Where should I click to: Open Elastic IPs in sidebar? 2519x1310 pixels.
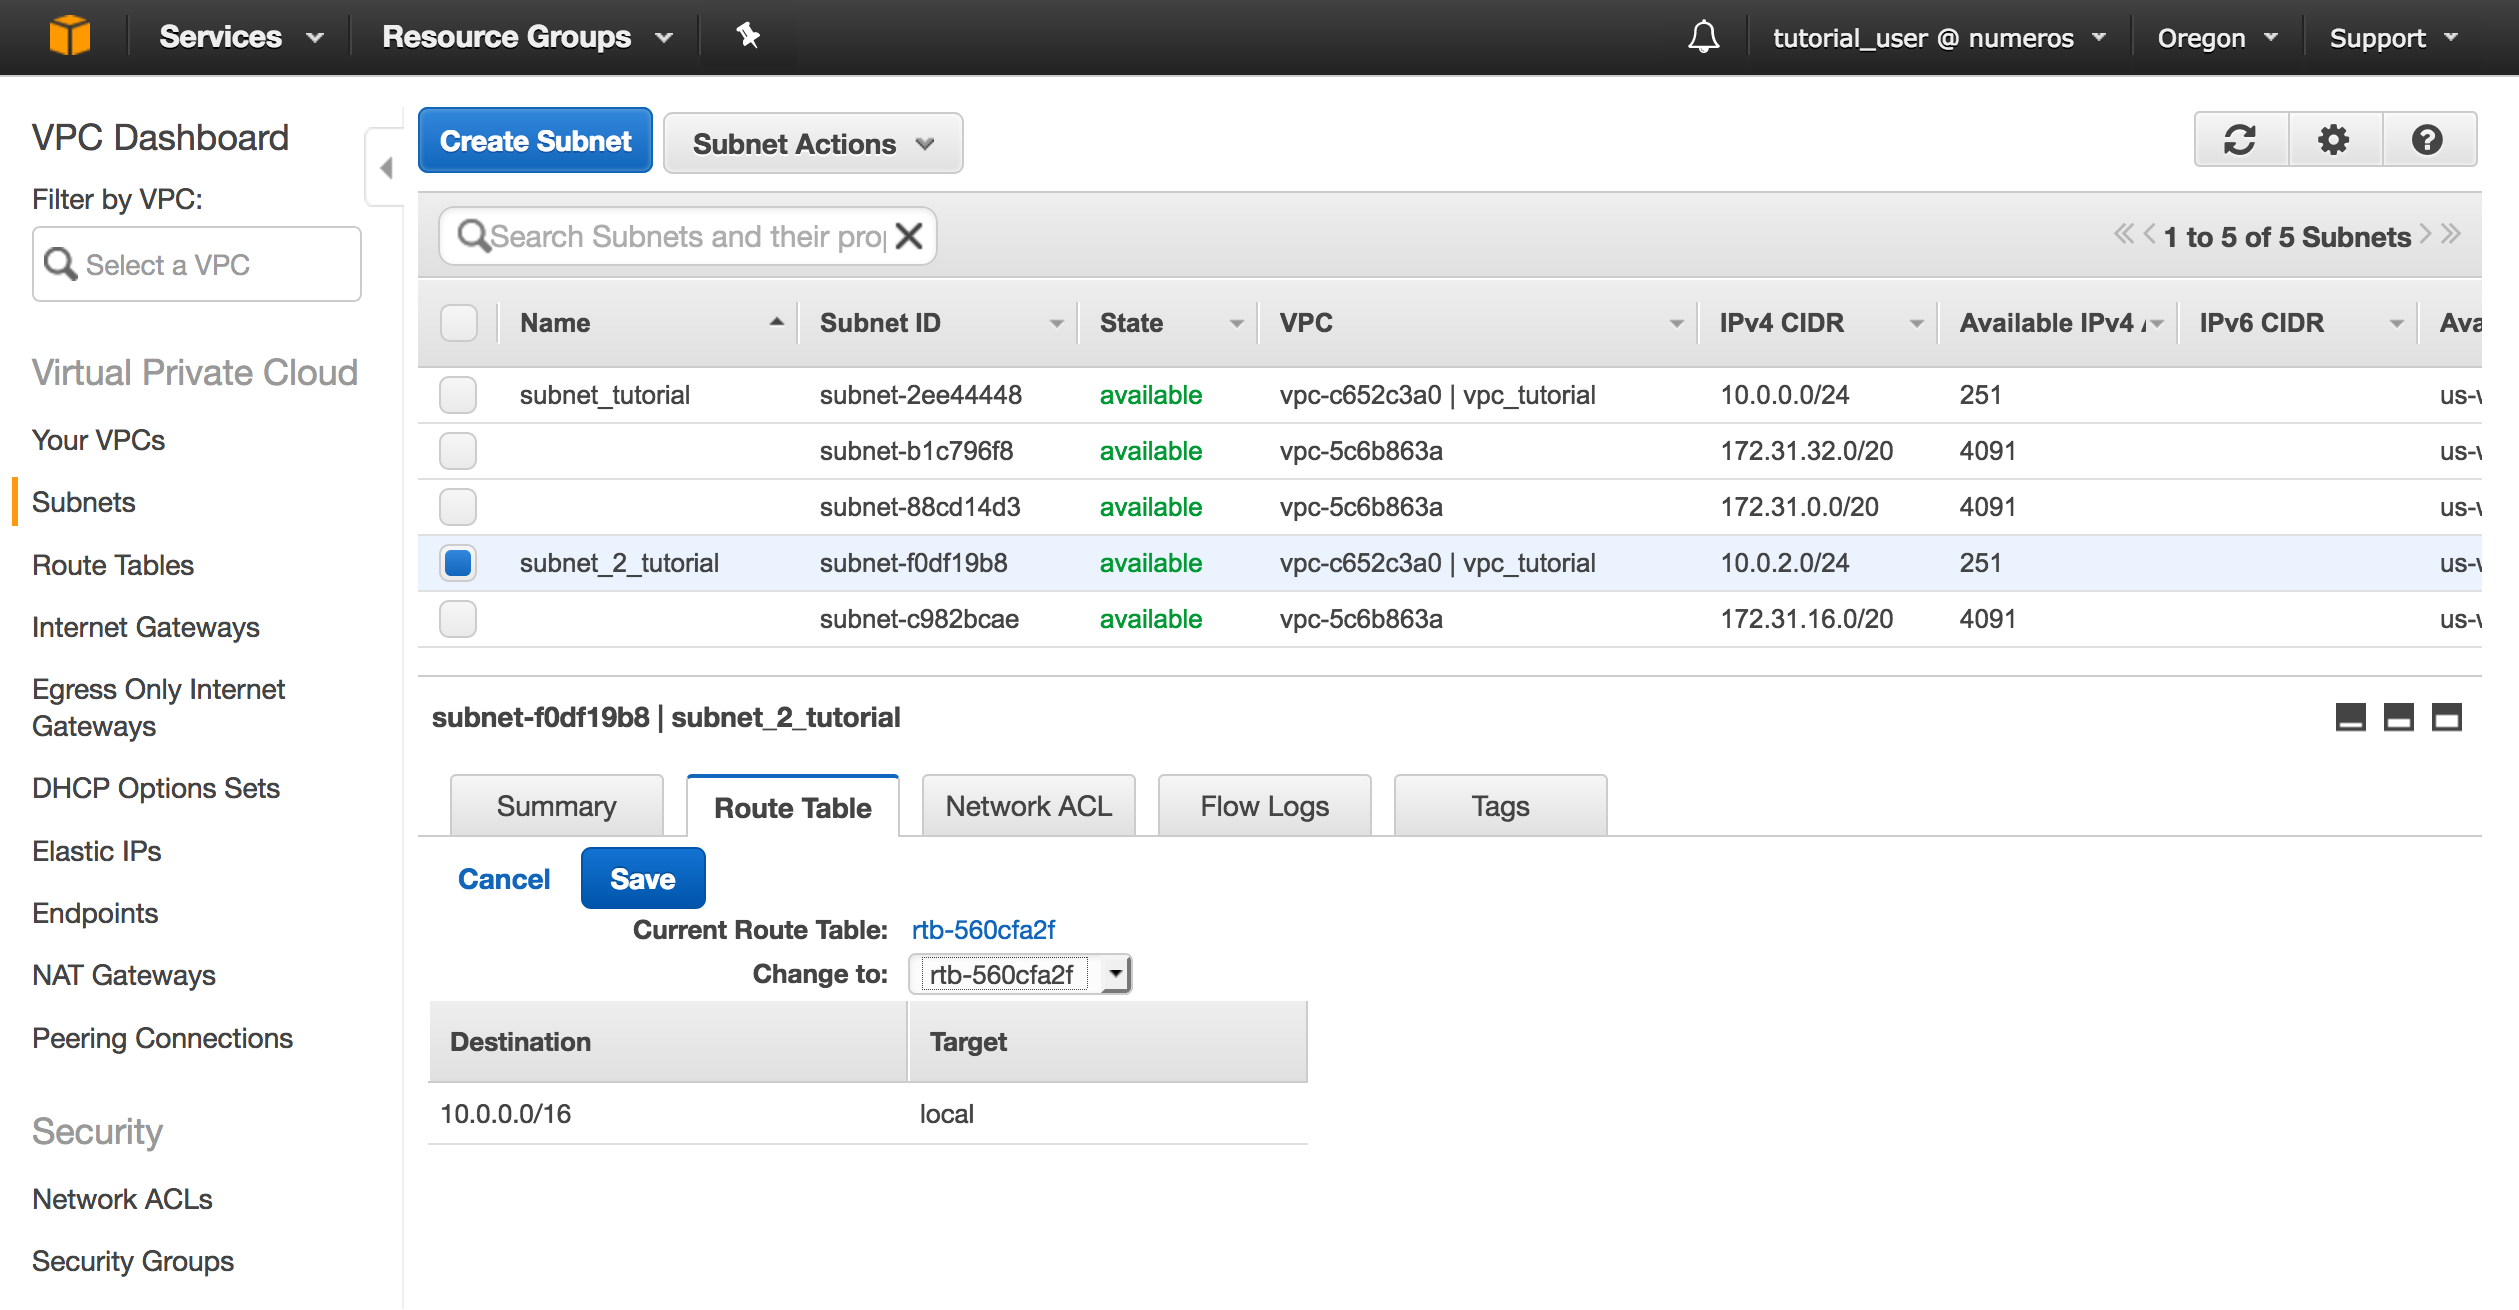point(97,851)
